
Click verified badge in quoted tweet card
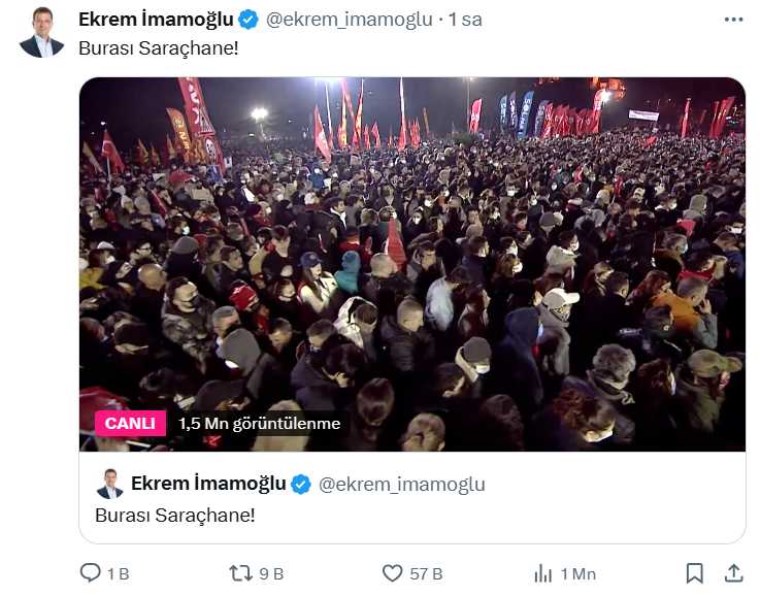pos(301,484)
